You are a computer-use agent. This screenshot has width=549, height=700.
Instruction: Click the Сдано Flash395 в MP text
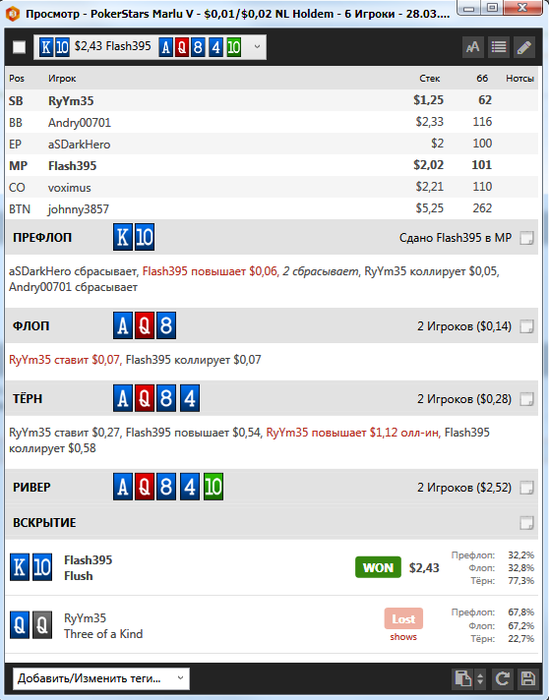click(x=455, y=238)
